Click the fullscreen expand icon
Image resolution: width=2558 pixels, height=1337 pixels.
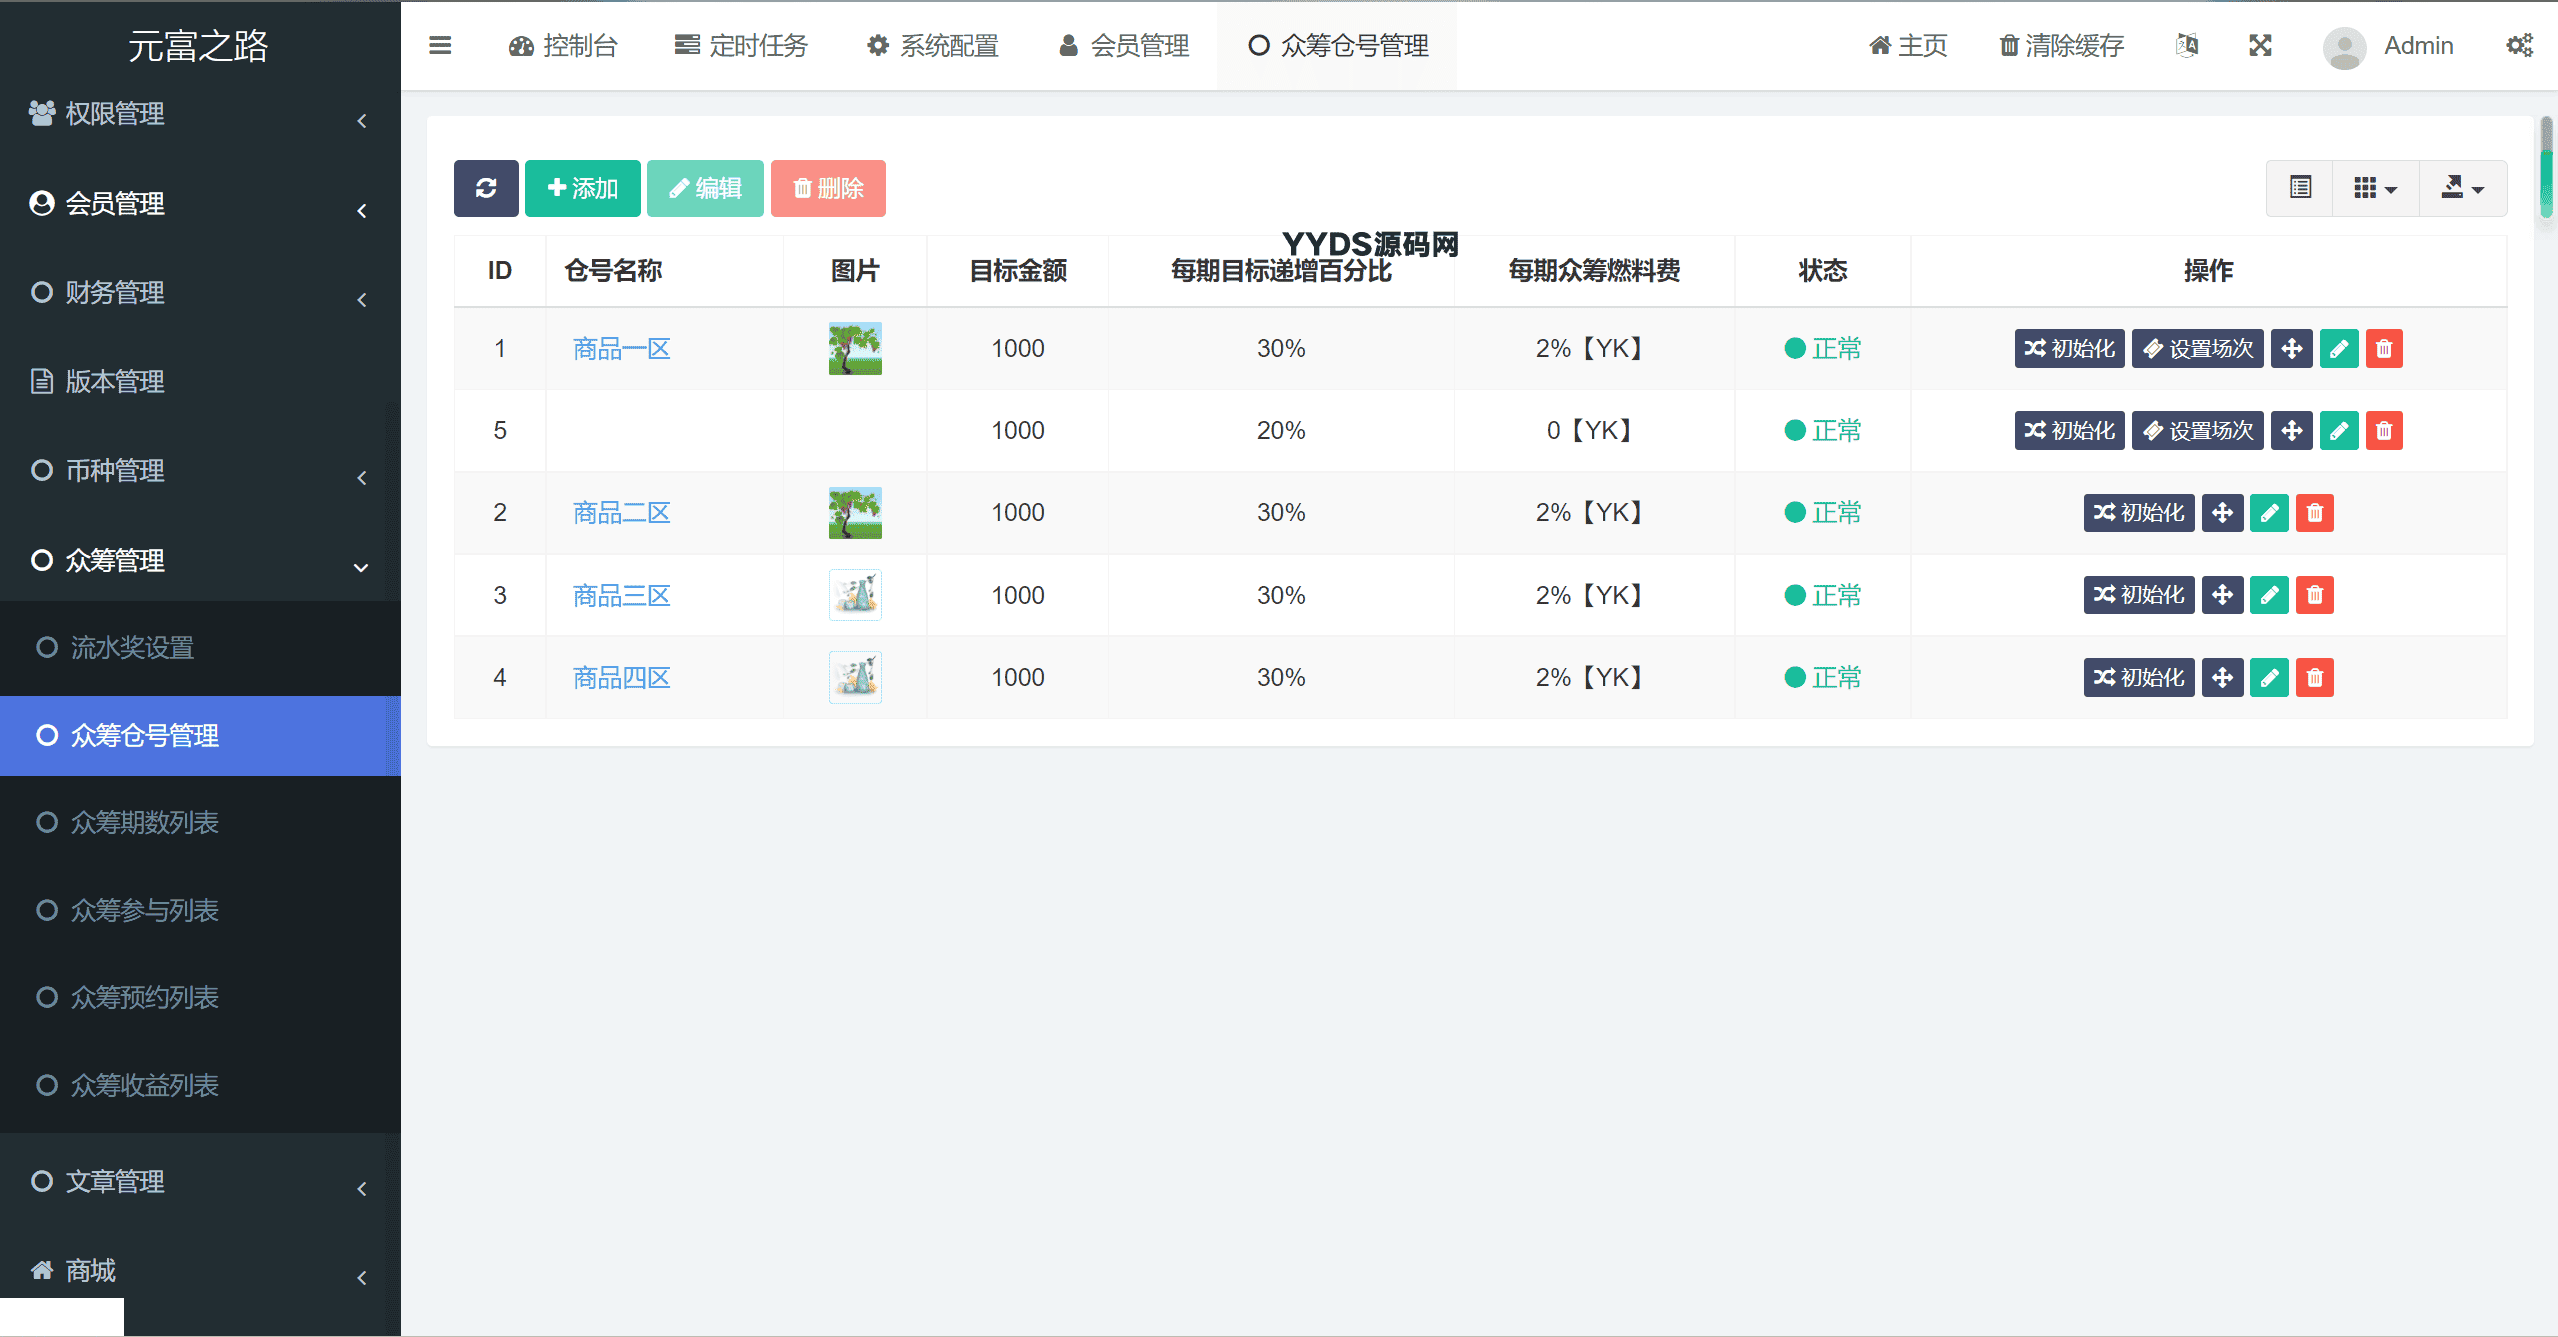(x=2260, y=46)
